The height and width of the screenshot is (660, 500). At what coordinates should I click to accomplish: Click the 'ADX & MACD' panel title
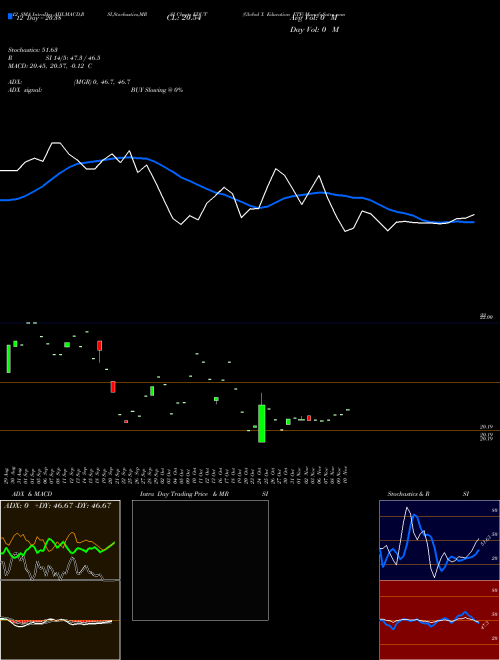coord(32,494)
